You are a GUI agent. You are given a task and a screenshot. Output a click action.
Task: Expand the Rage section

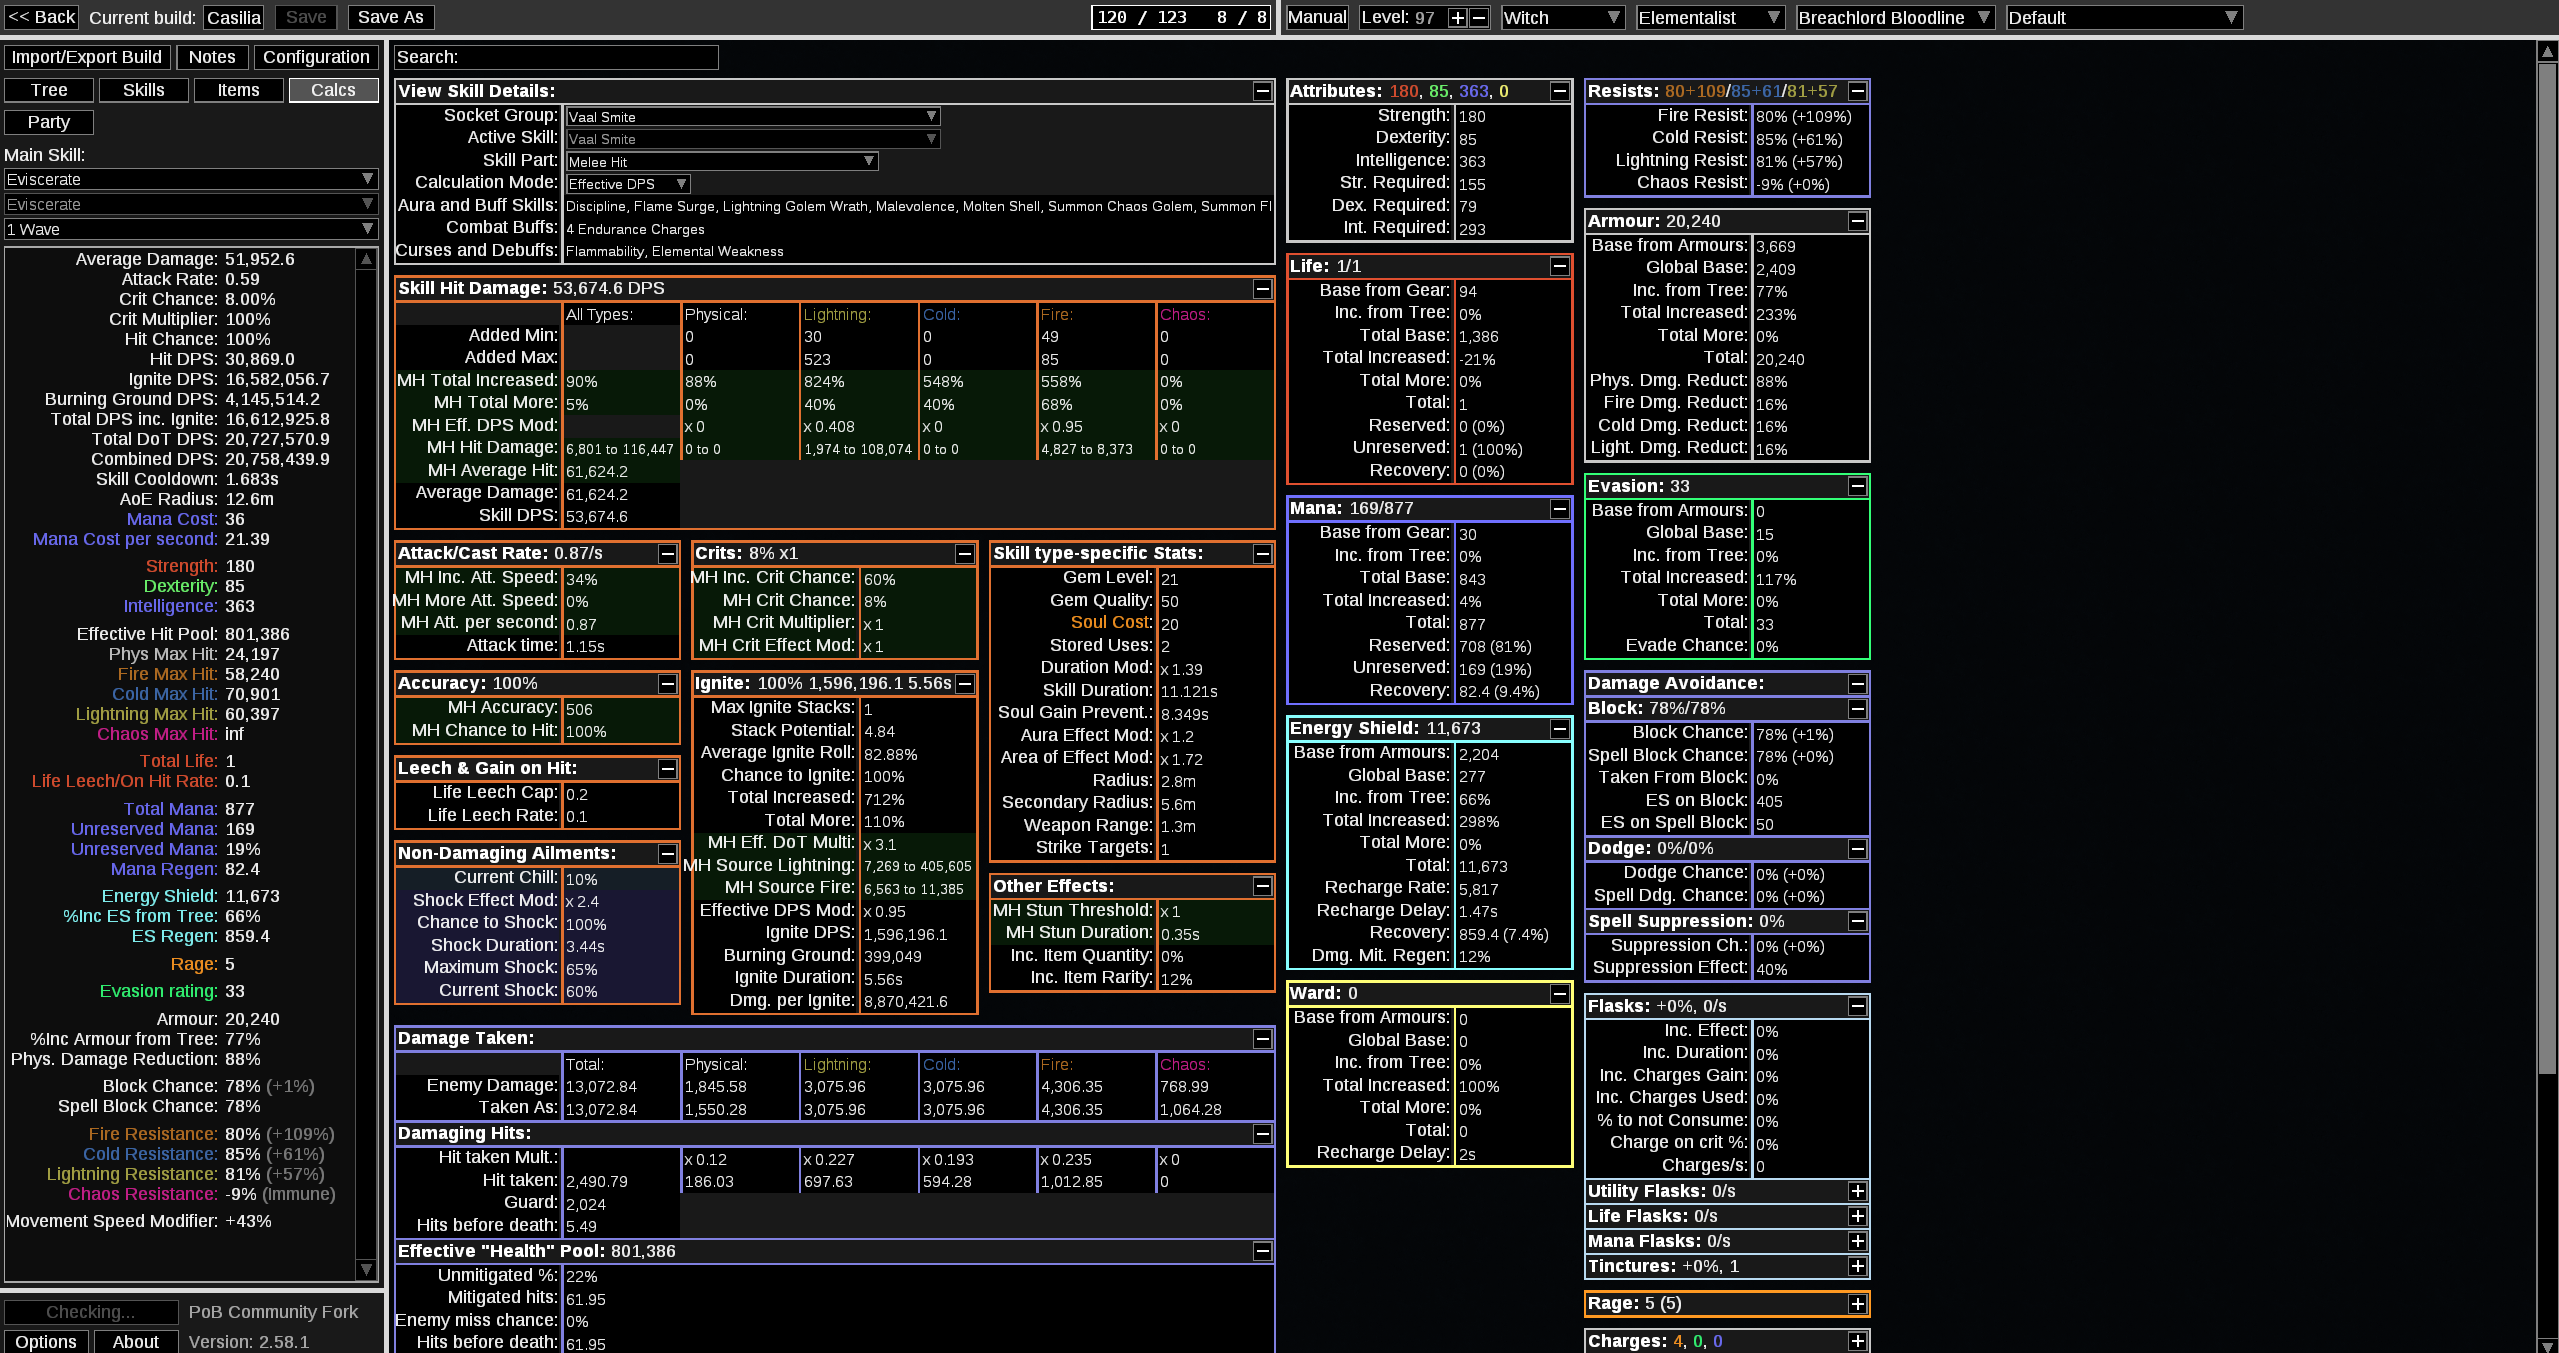pyautogui.click(x=1857, y=1304)
